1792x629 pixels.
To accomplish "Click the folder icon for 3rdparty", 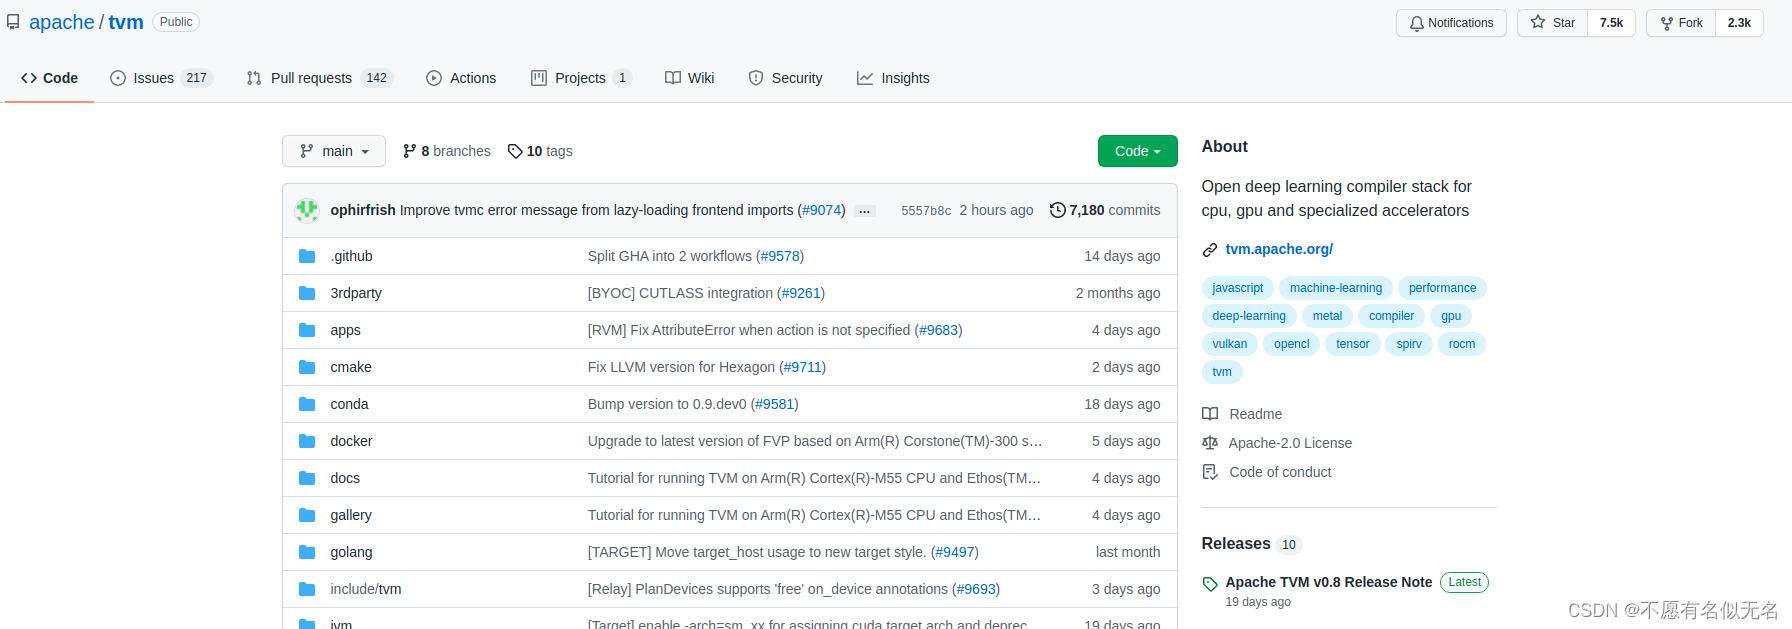I will (x=307, y=293).
